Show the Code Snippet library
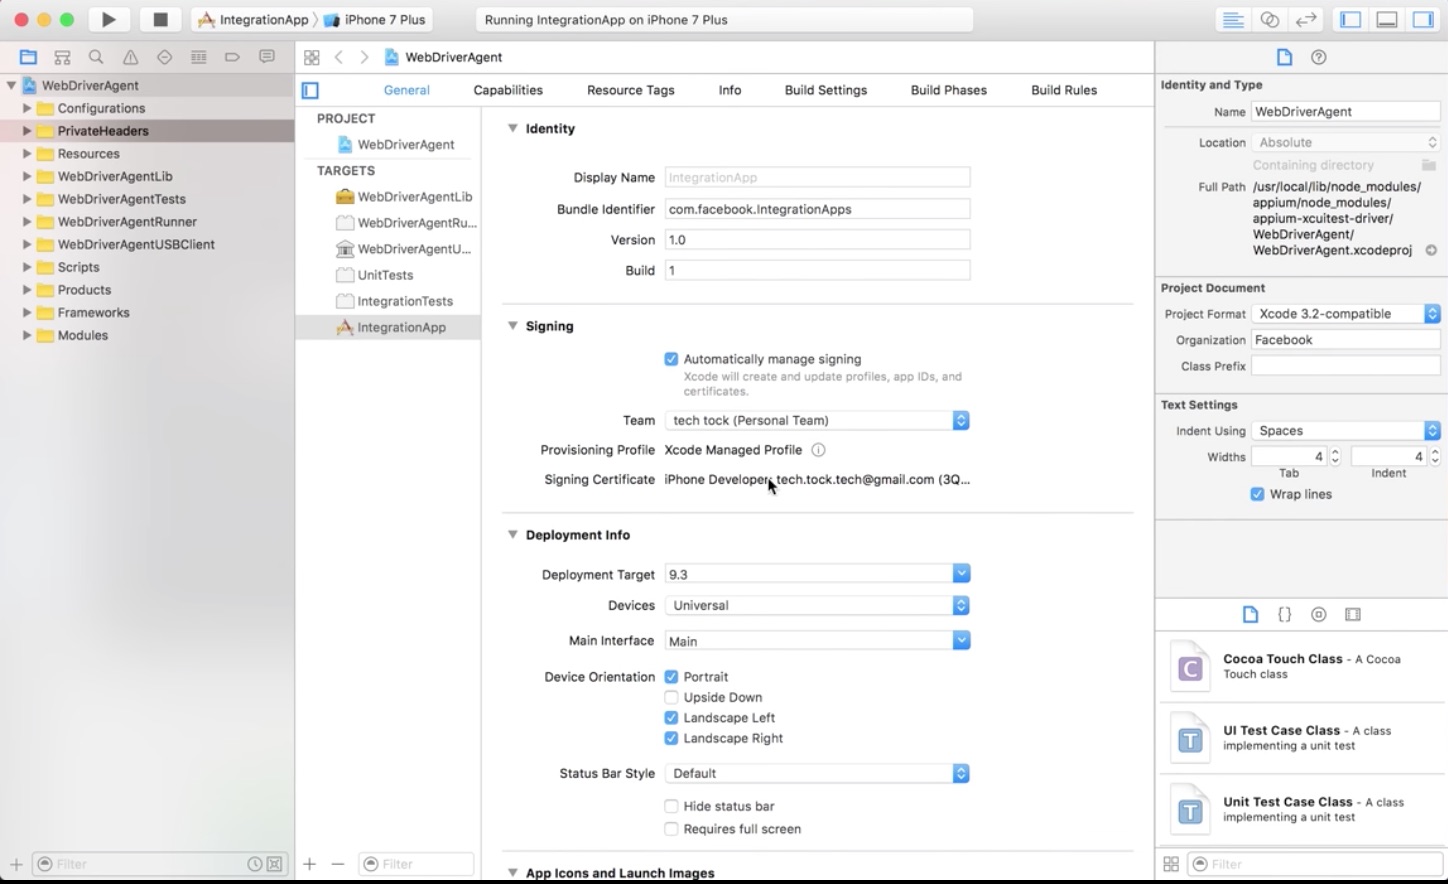 pos(1285,614)
